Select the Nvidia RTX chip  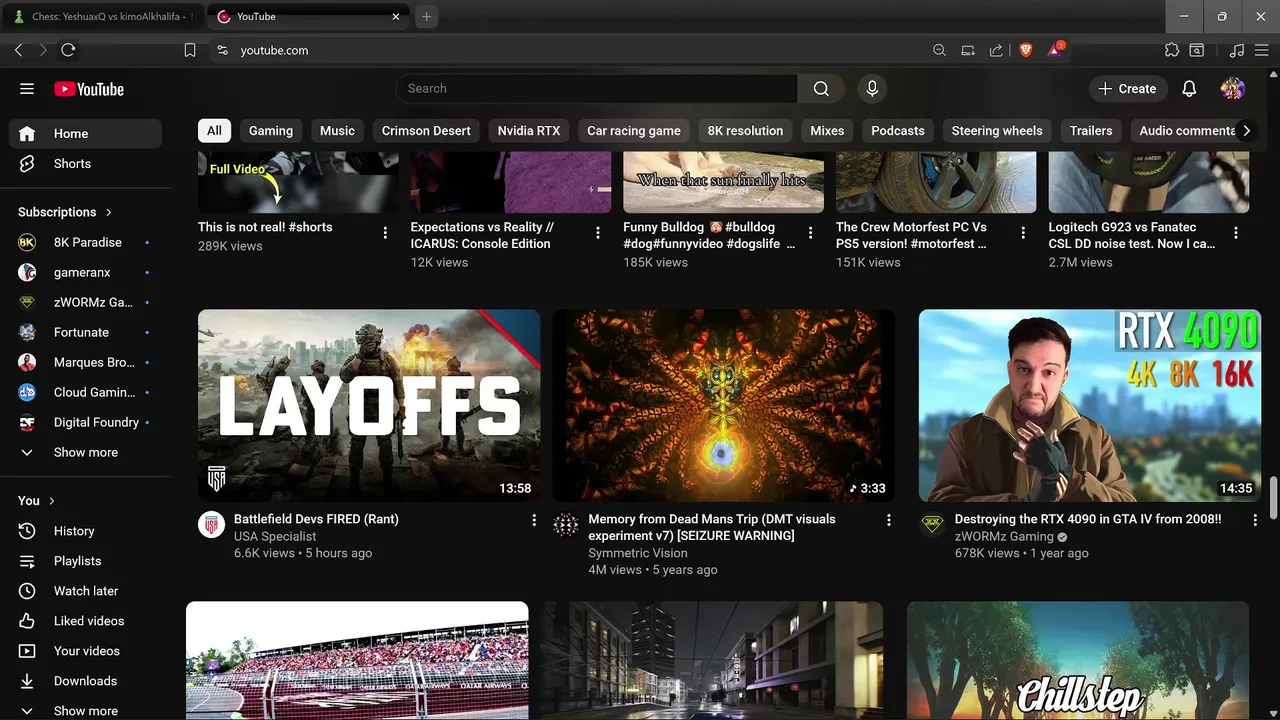pyautogui.click(x=529, y=131)
